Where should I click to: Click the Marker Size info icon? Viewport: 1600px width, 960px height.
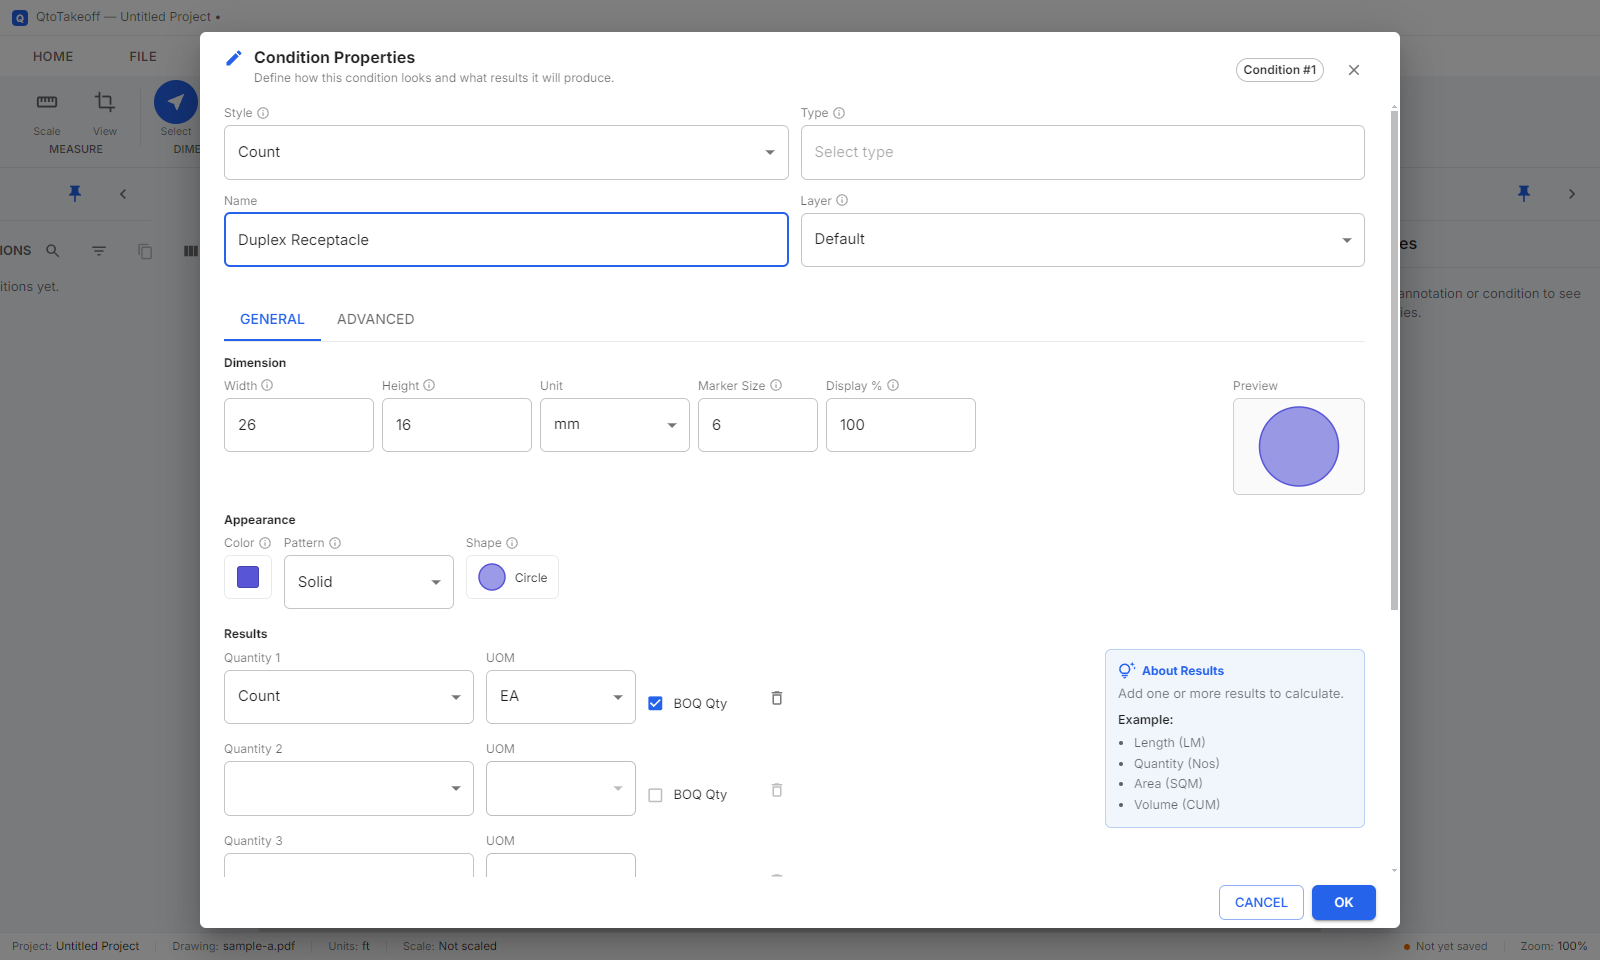tap(776, 385)
